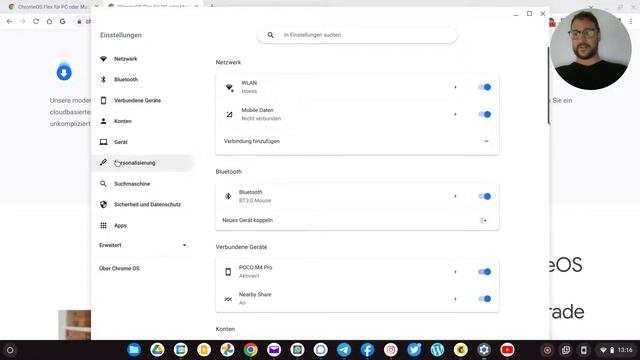
Task: Open Netzwerk settings in sidebar
Action: (x=125, y=59)
